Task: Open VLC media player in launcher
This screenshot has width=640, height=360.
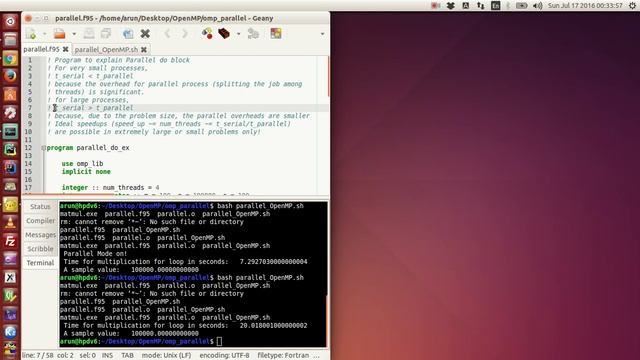Action: [10, 222]
